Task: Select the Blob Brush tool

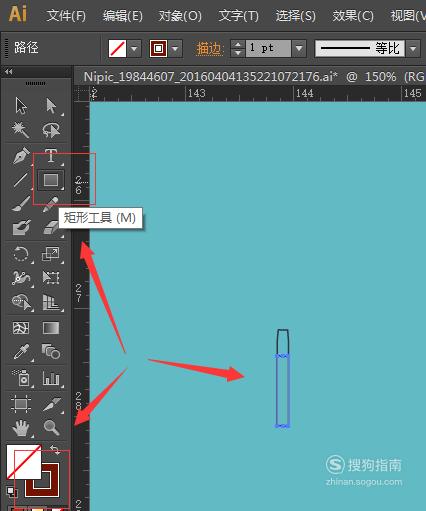Action: (21, 228)
